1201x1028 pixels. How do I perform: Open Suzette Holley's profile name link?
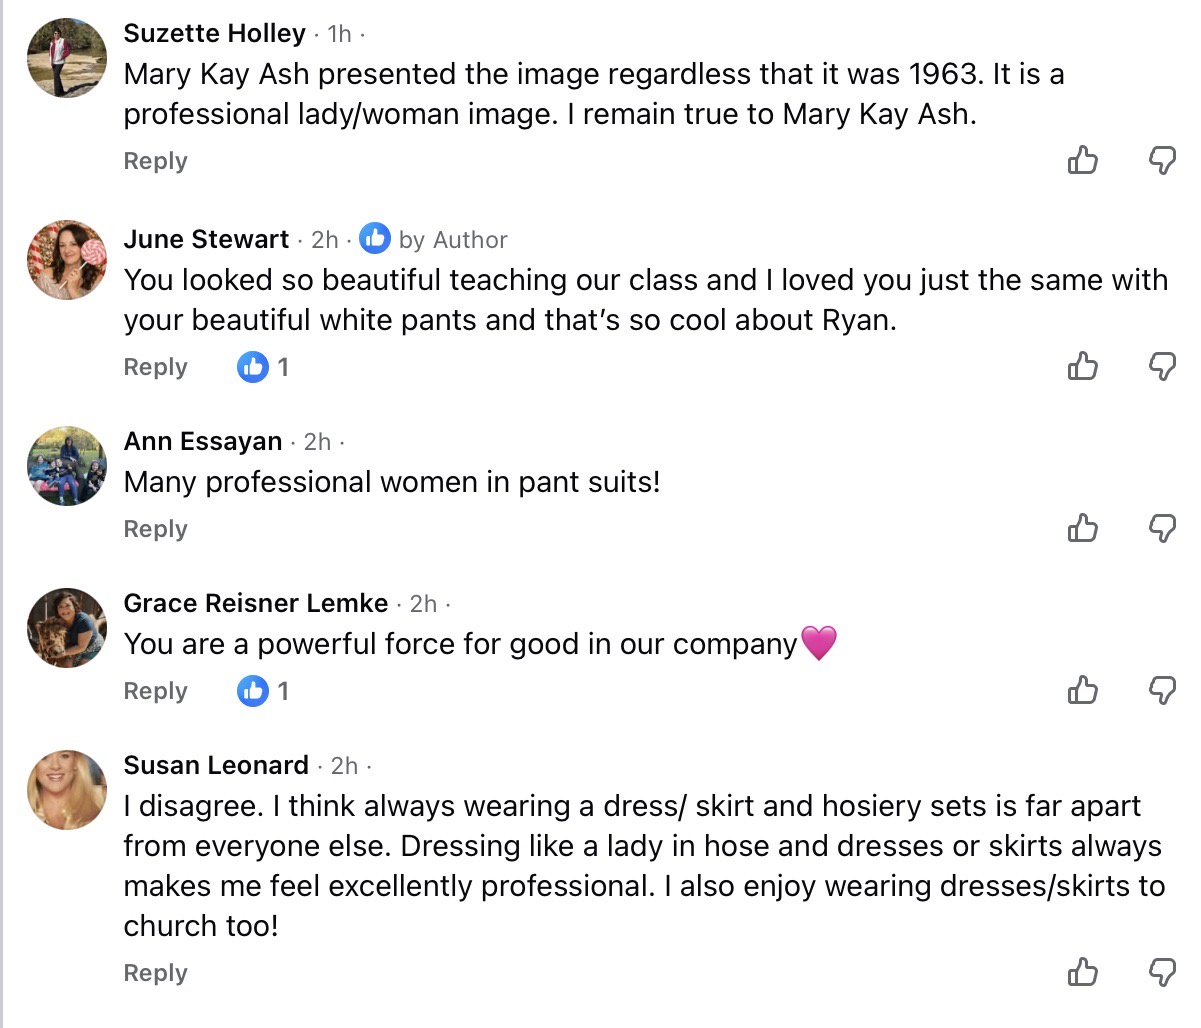point(214,33)
